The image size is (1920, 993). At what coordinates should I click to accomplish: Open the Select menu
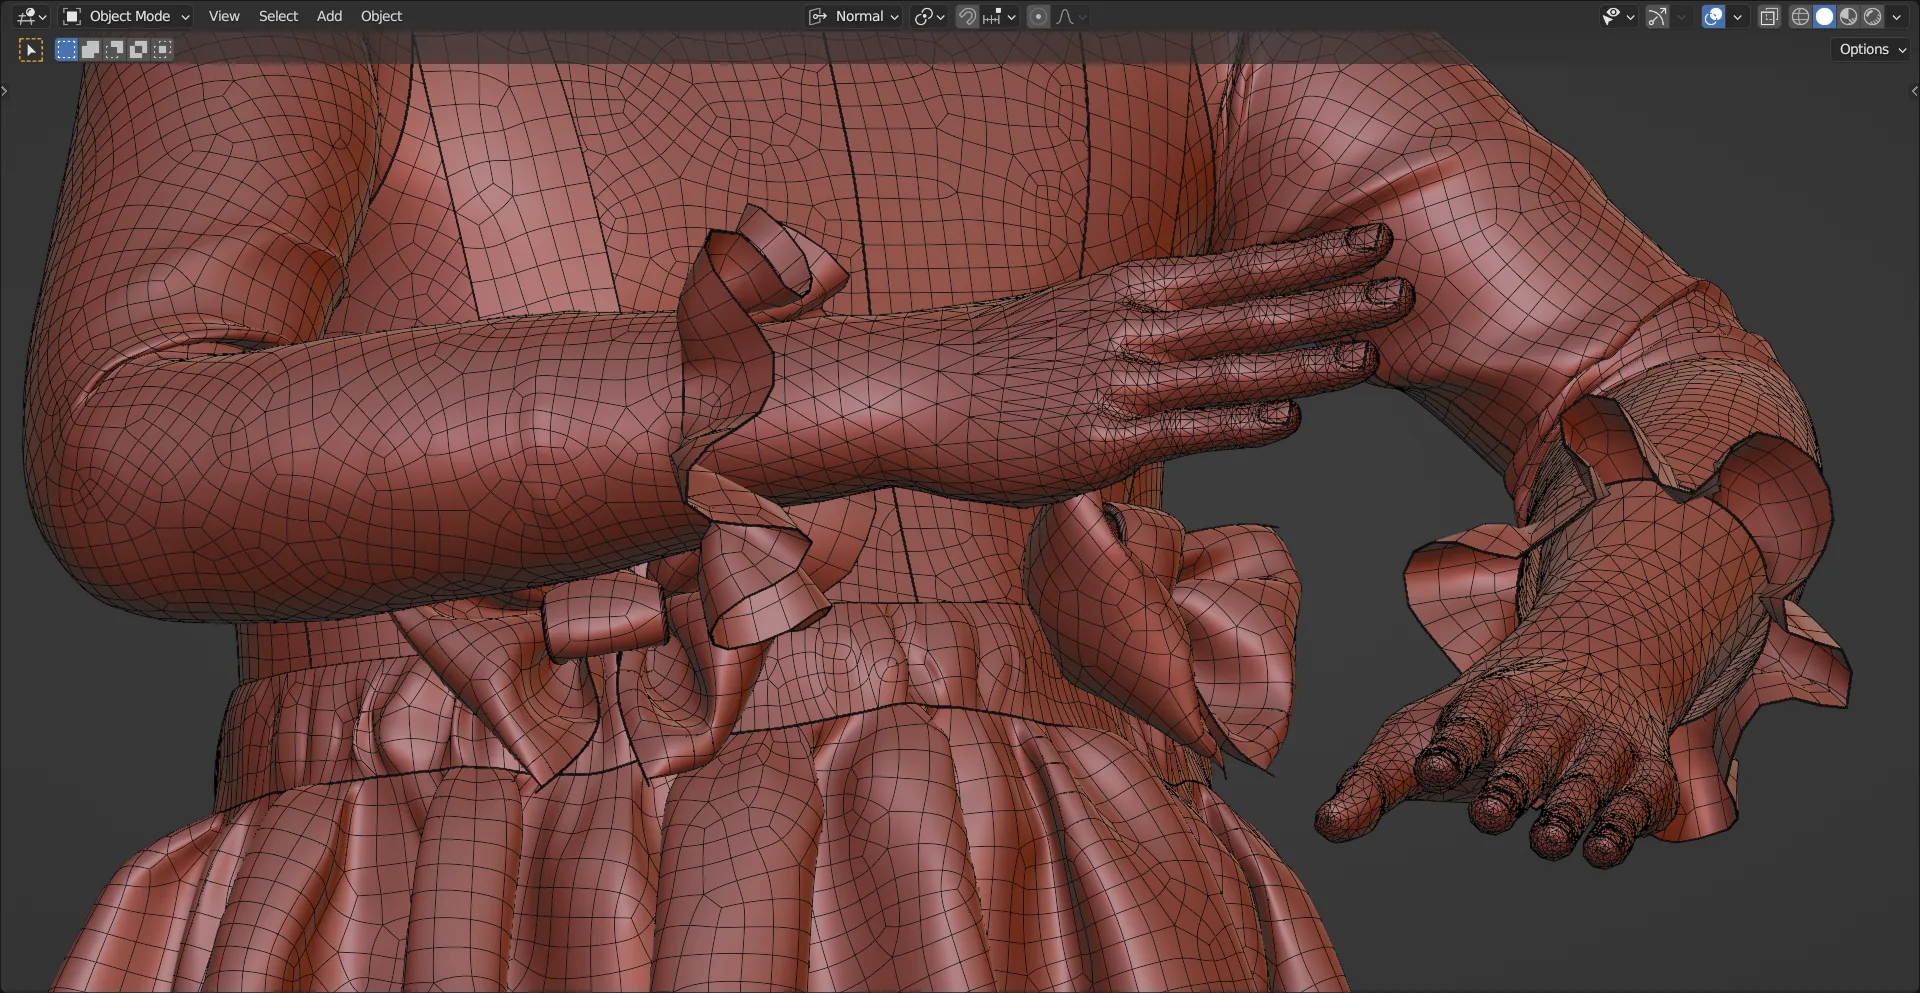[278, 16]
